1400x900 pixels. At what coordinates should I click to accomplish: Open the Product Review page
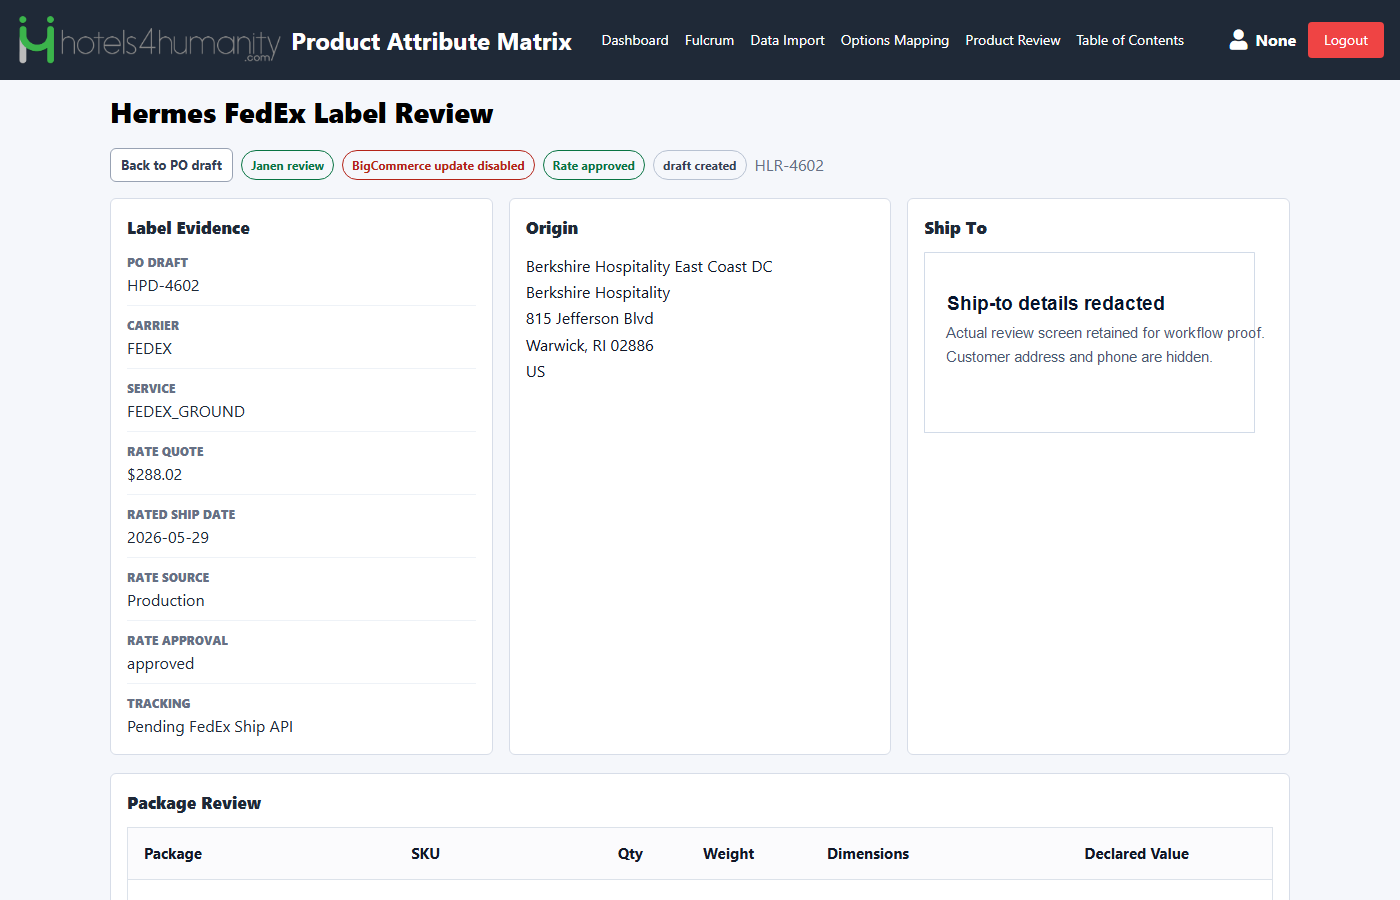pyautogui.click(x=1012, y=40)
